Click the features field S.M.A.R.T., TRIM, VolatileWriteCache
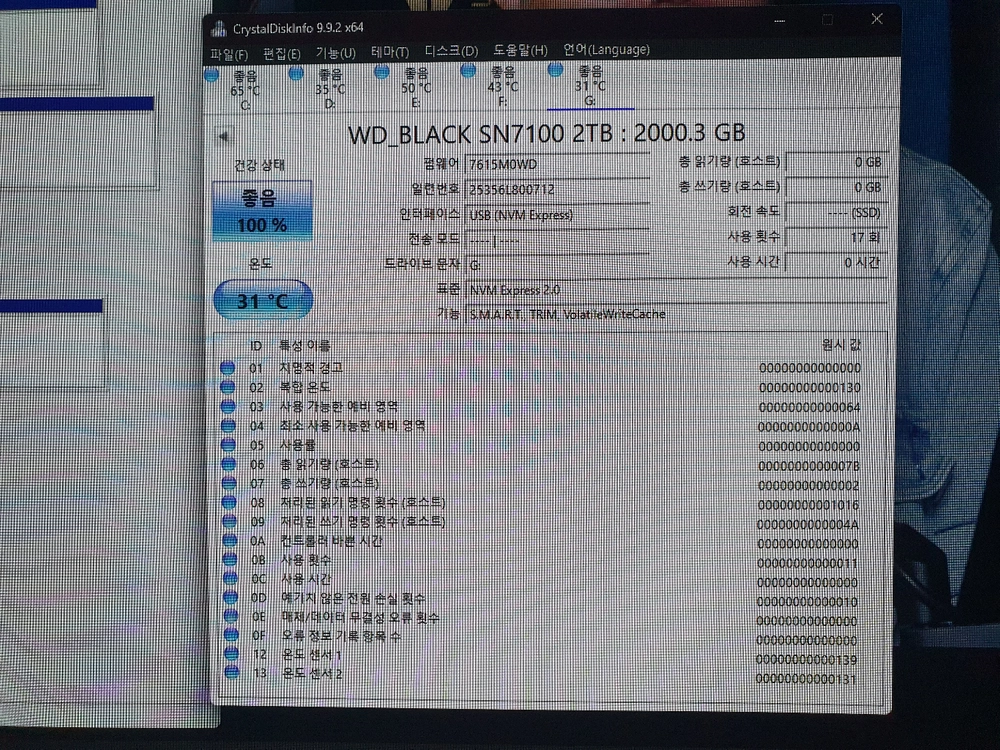The image size is (1000, 750). tap(676, 314)
